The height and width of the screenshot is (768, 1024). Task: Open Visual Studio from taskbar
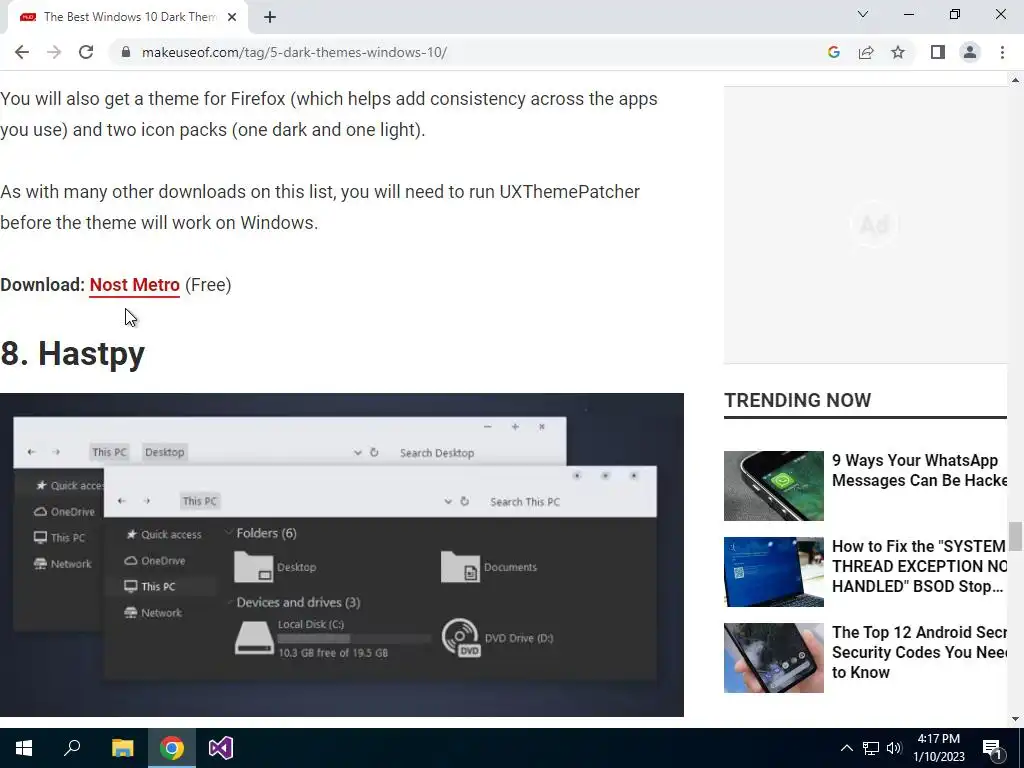point(221,748)
